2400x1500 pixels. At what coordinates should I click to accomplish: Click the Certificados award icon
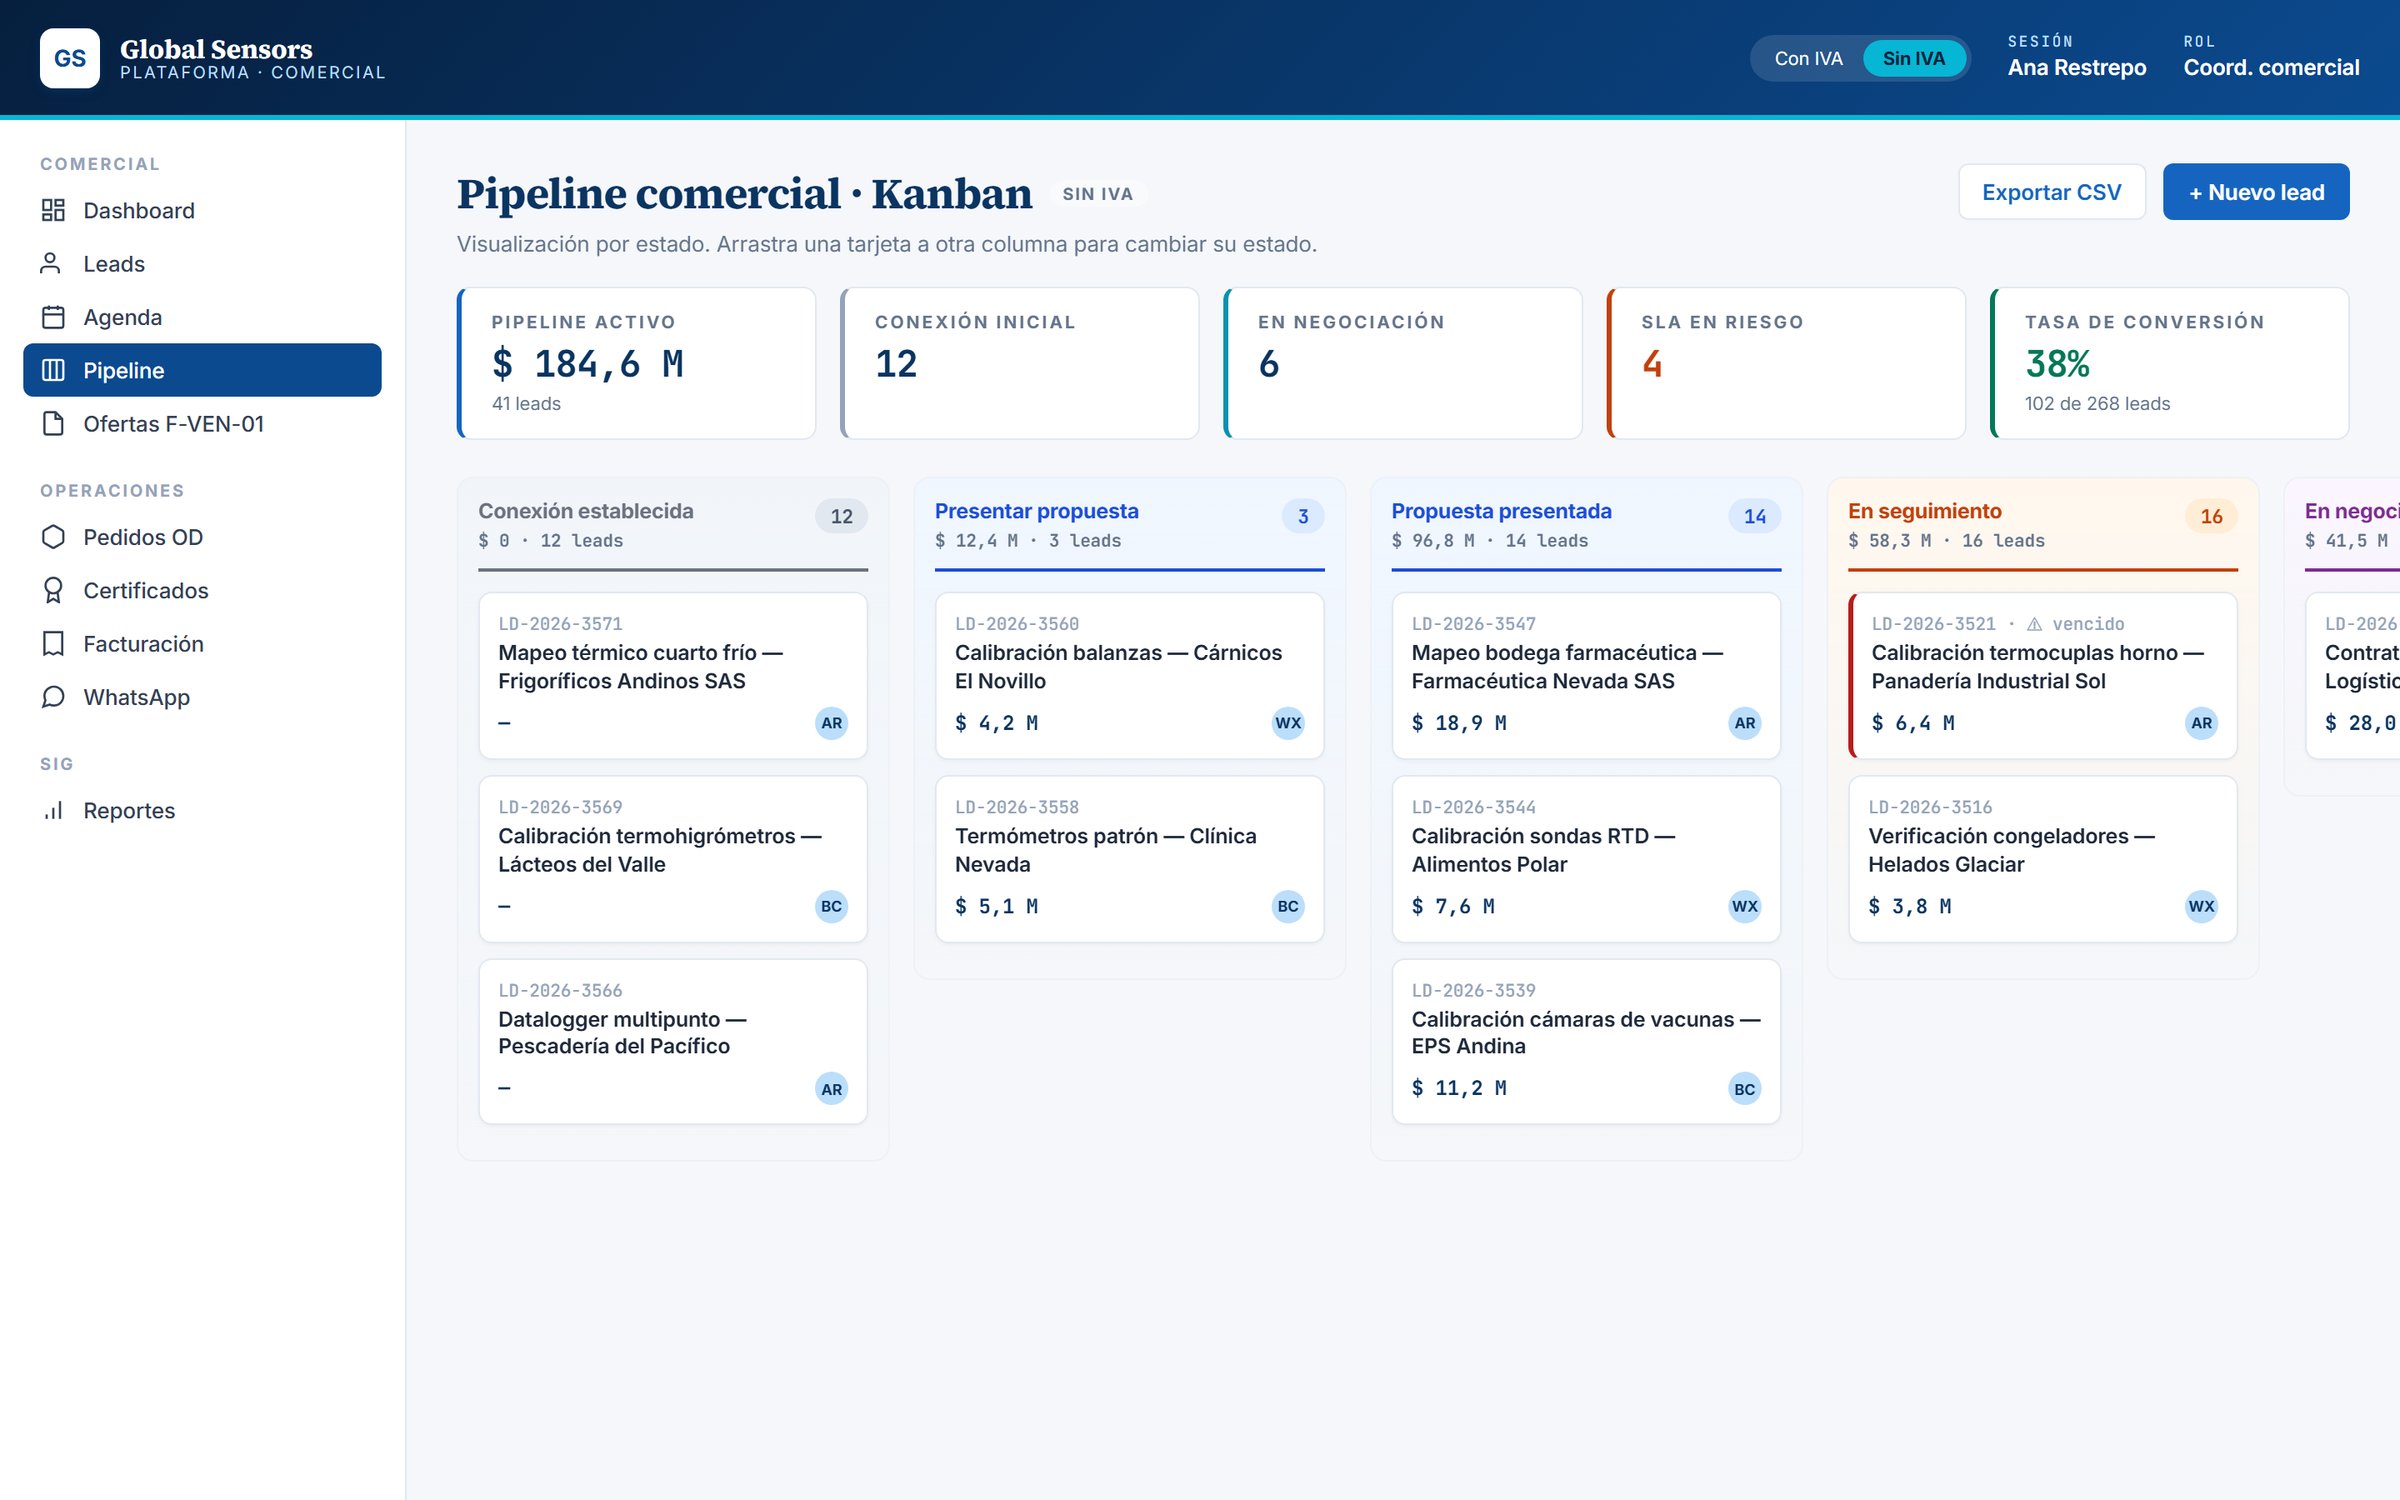coord(53,590)
